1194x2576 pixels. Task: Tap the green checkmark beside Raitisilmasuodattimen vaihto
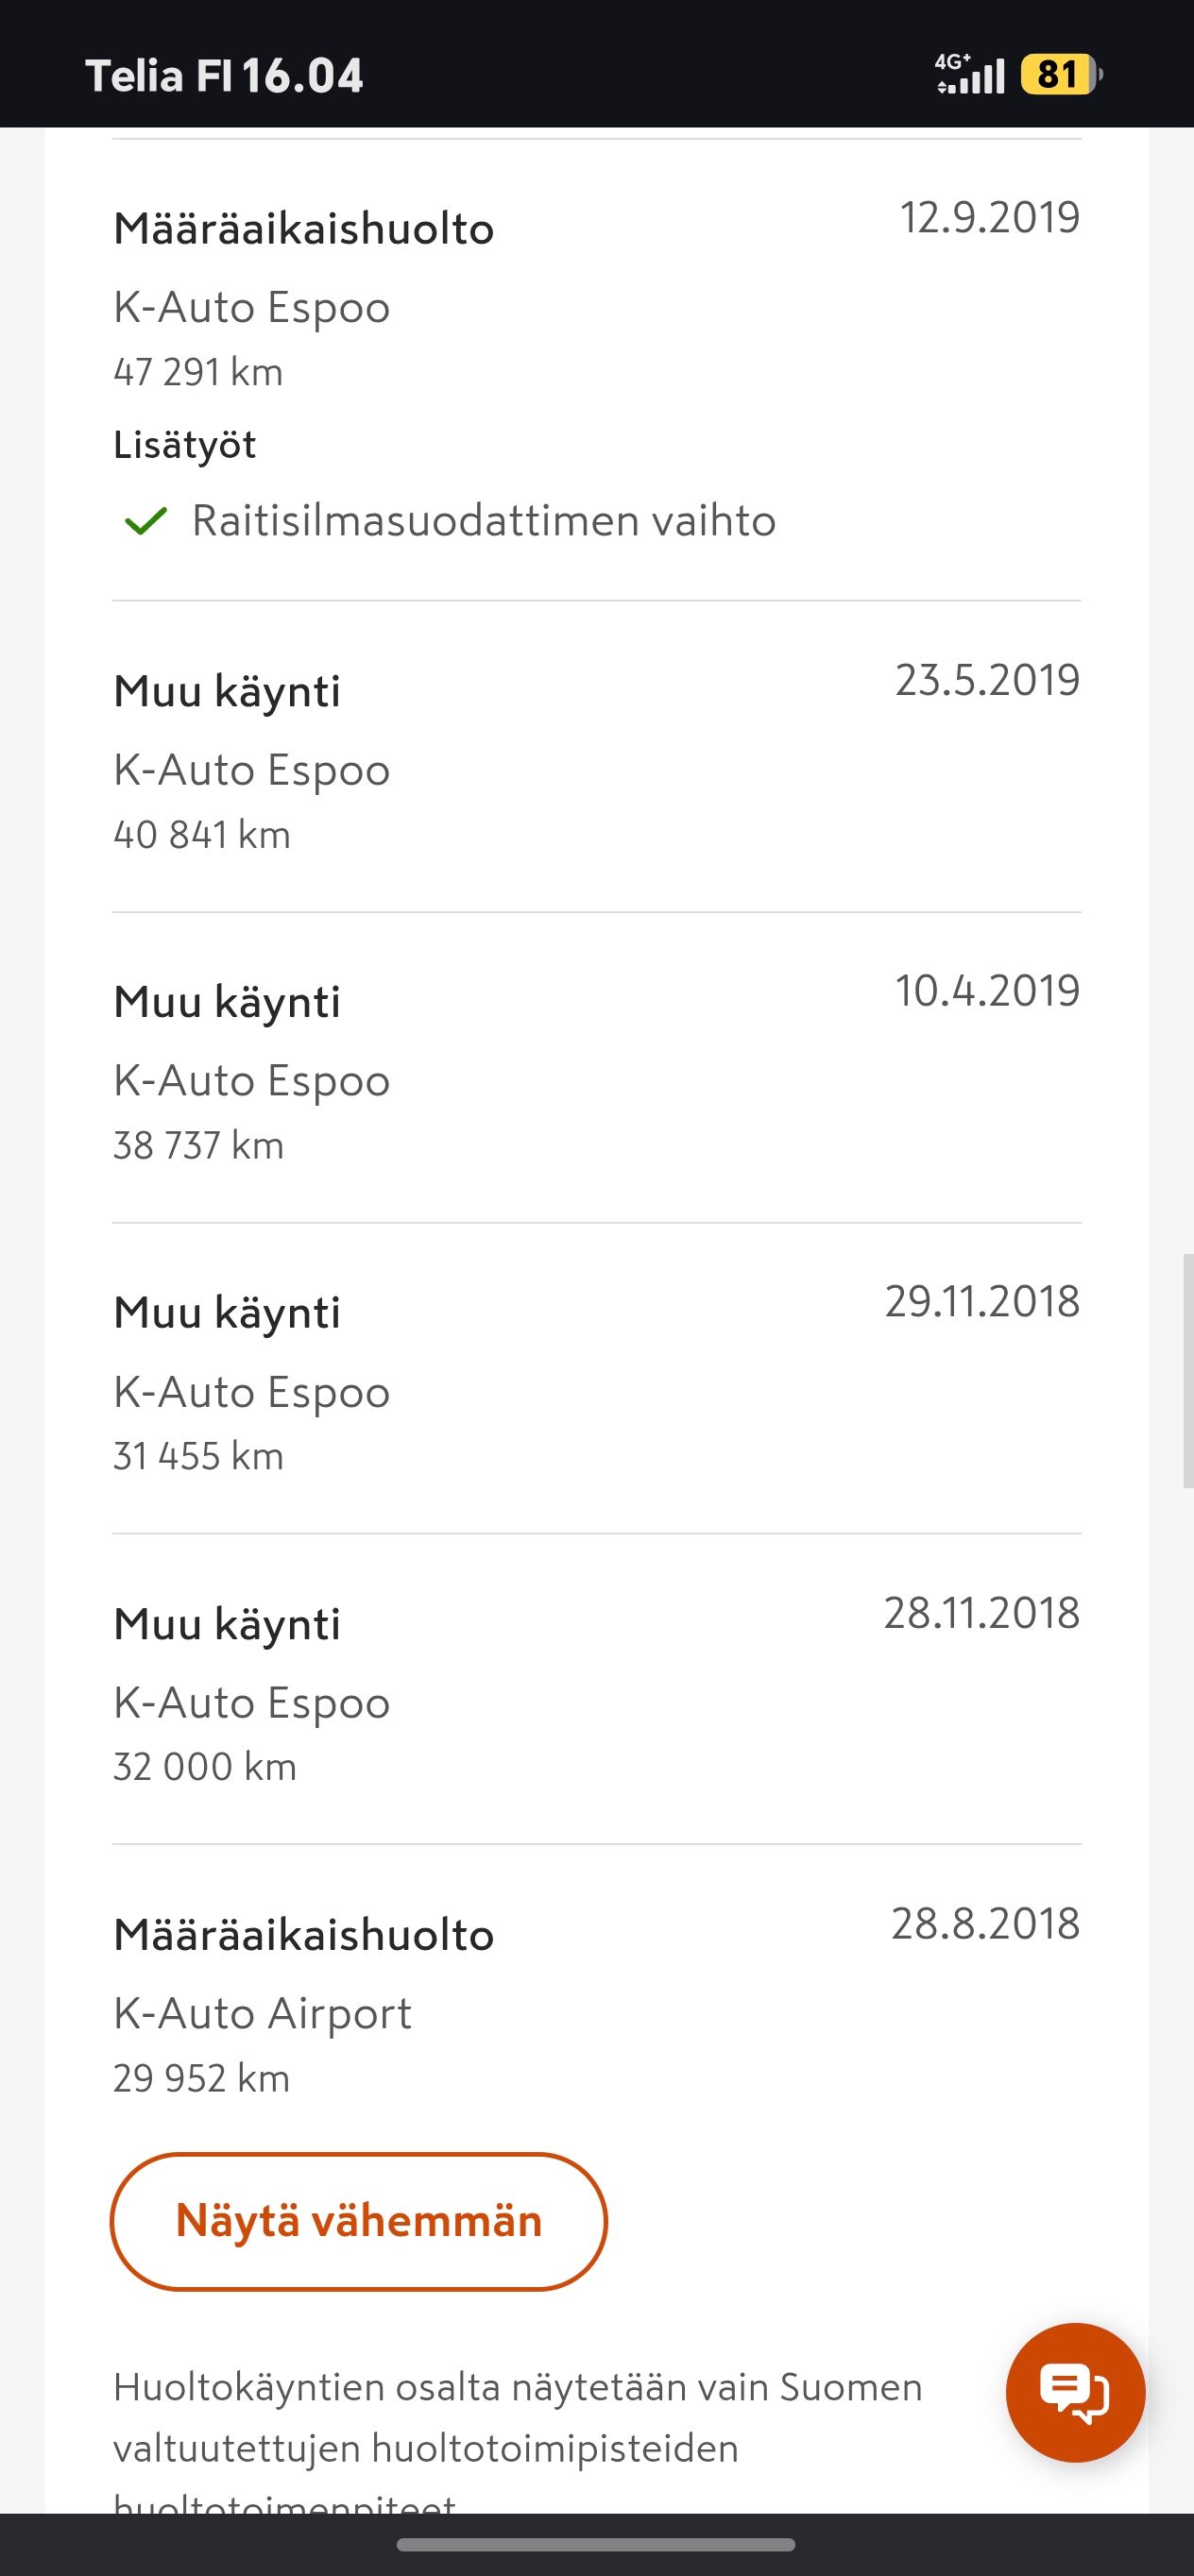[145, 521]
